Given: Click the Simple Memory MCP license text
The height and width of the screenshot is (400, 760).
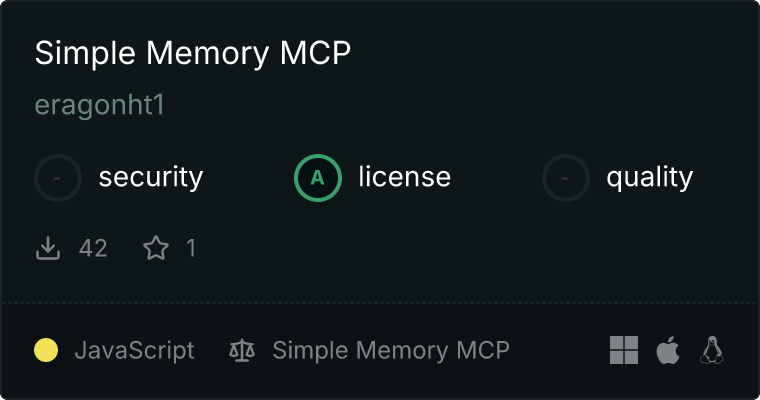Looking at the screenshot, I should 391,351.
